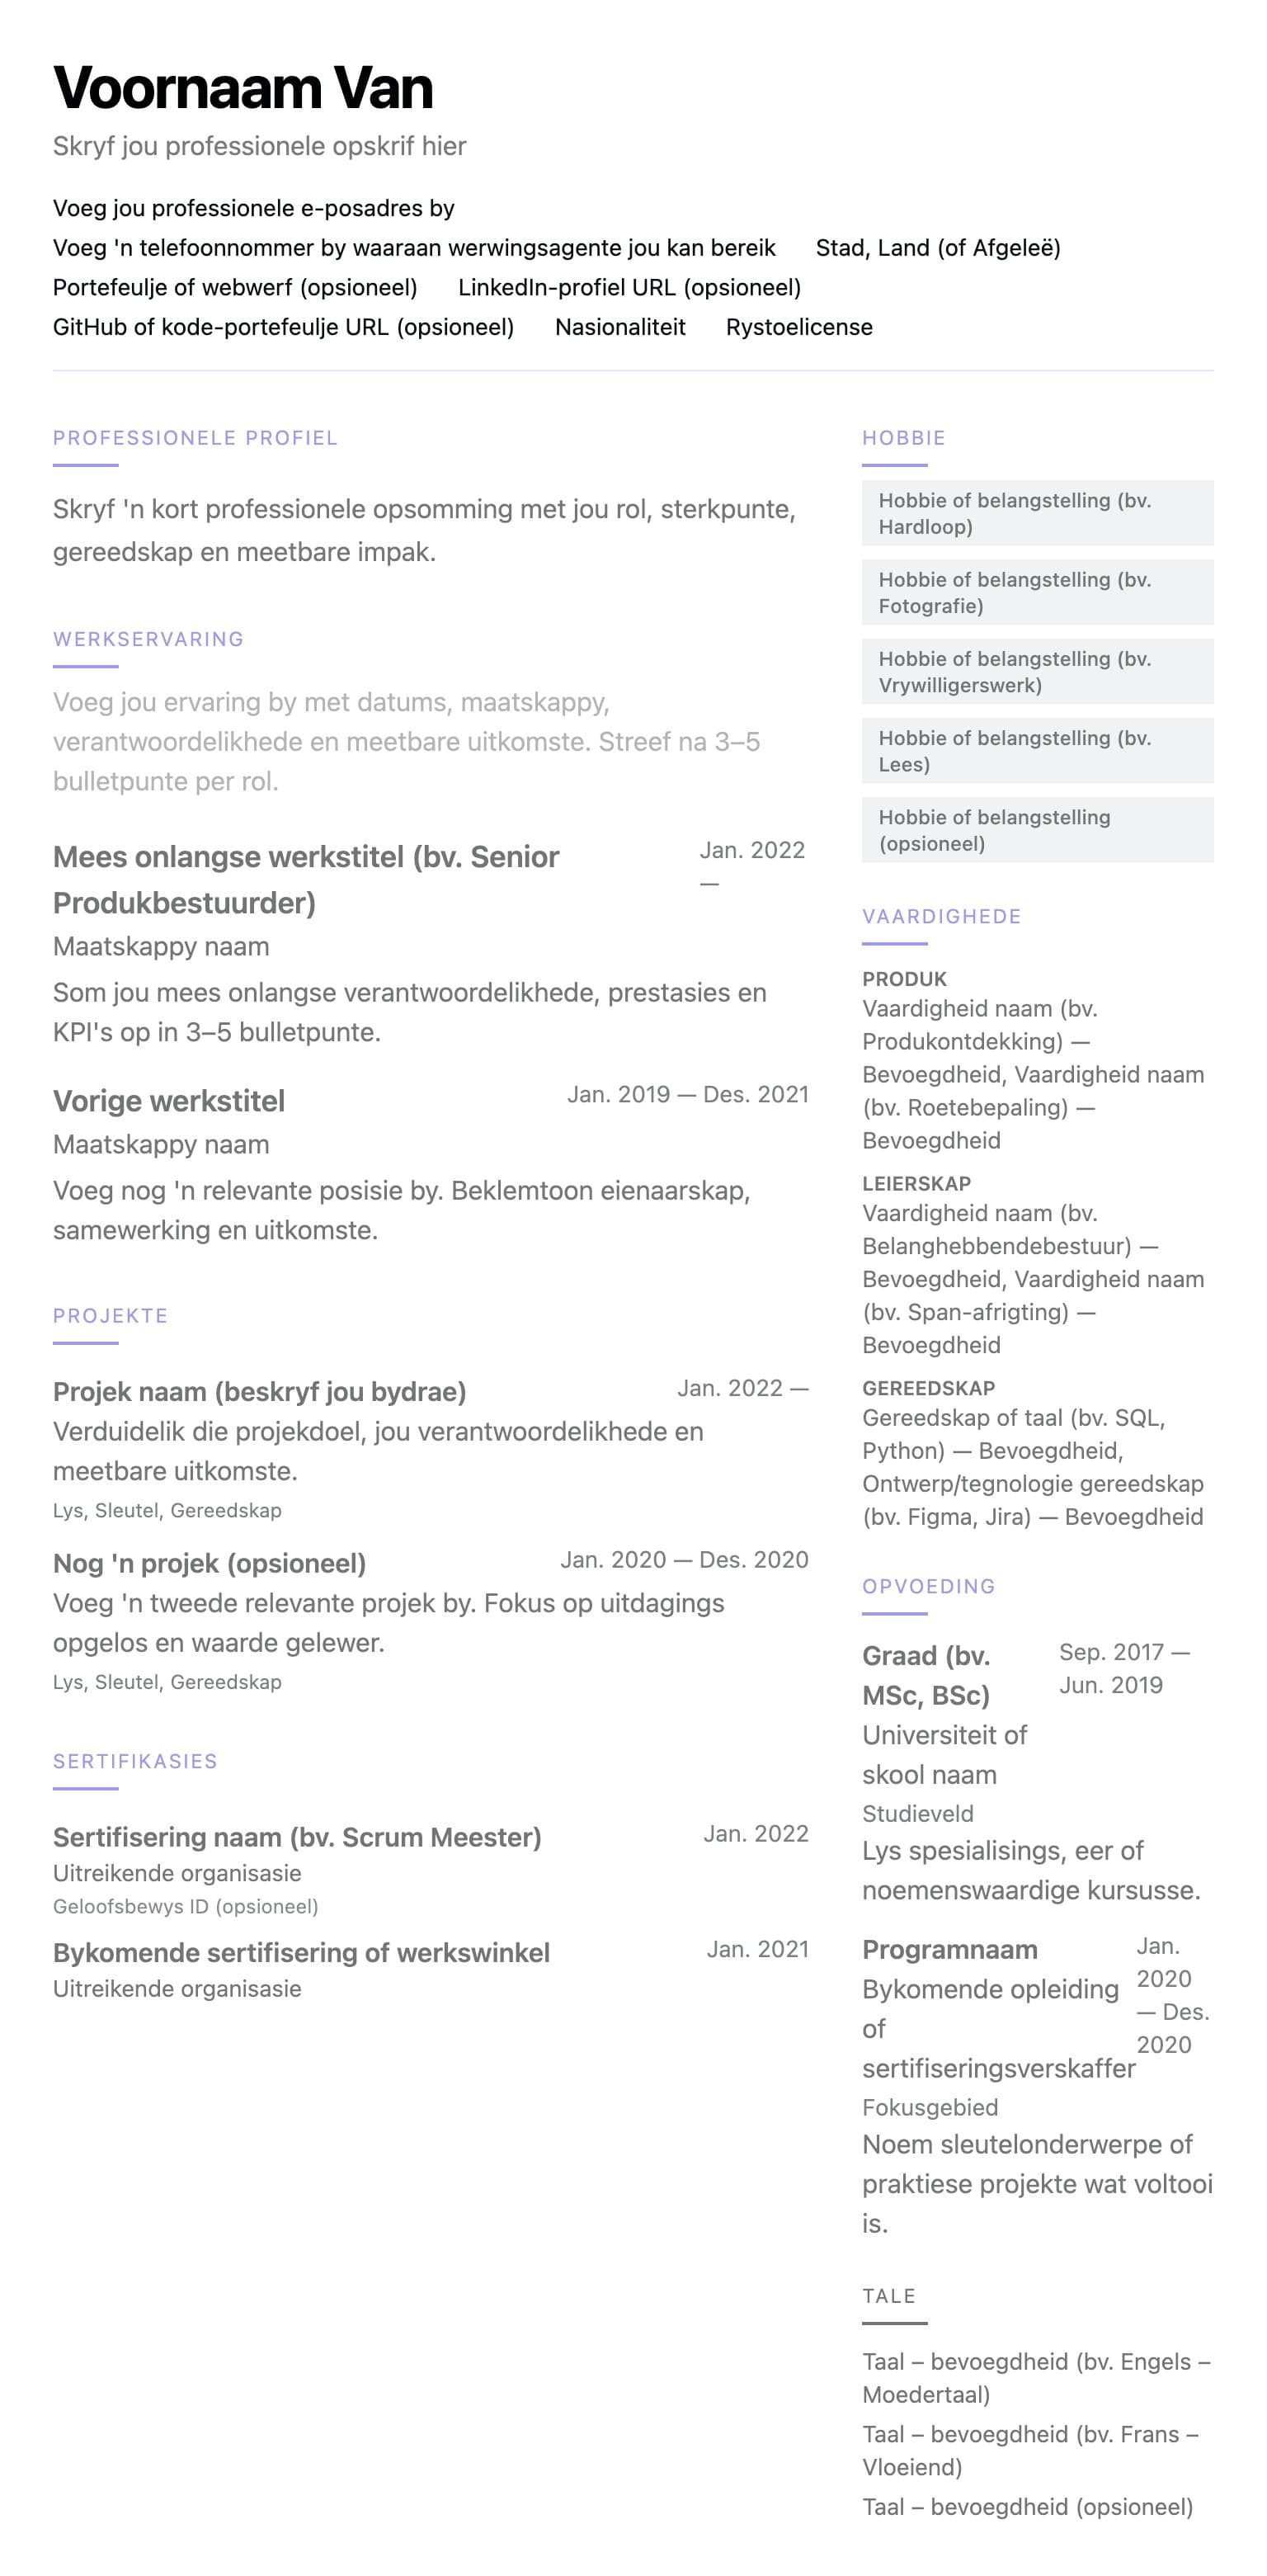
Task: Select the 'Projek naam (beskryf jou bydrae)' title
Action: pyautogui.click(x=259, y=1391)
